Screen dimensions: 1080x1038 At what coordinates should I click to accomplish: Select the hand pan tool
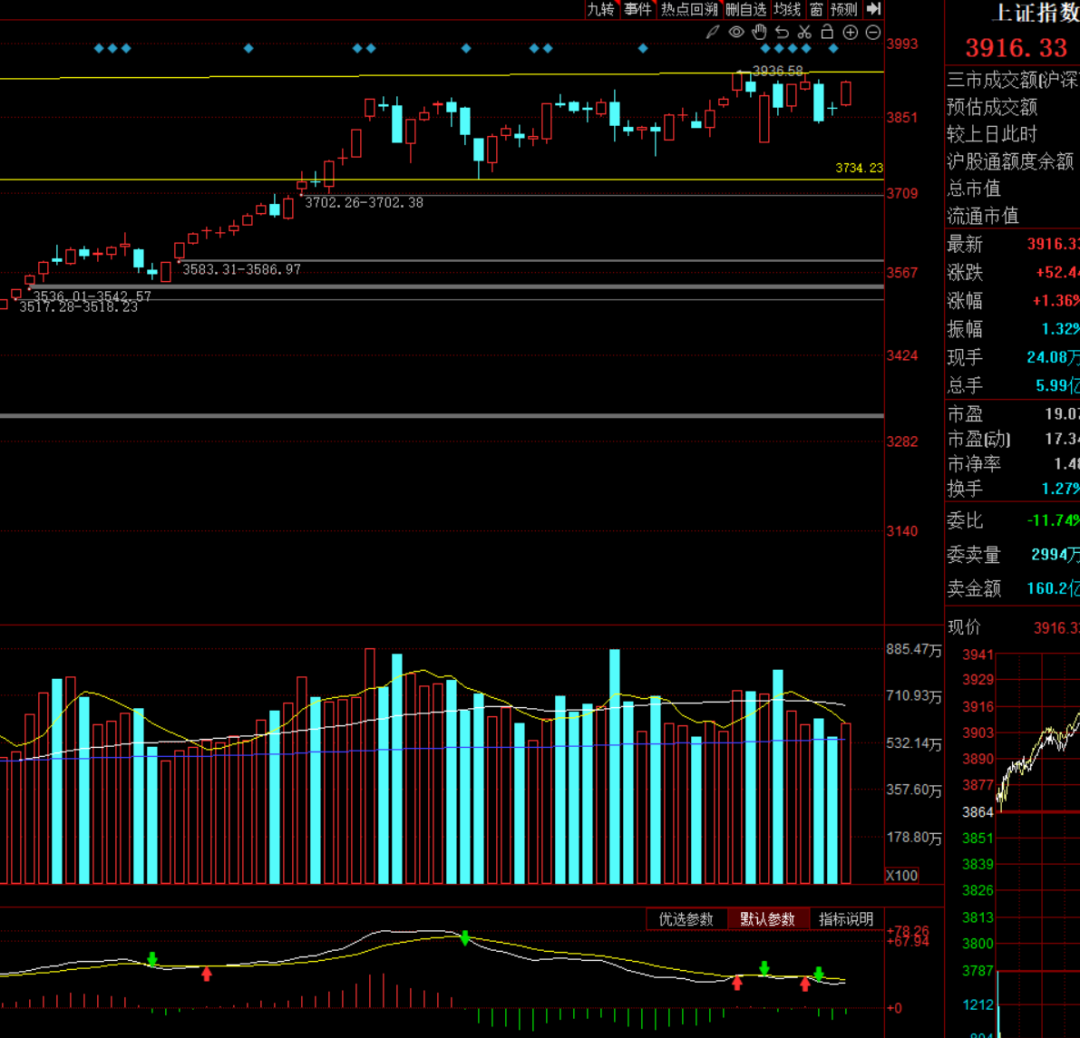tap(759, 32)
